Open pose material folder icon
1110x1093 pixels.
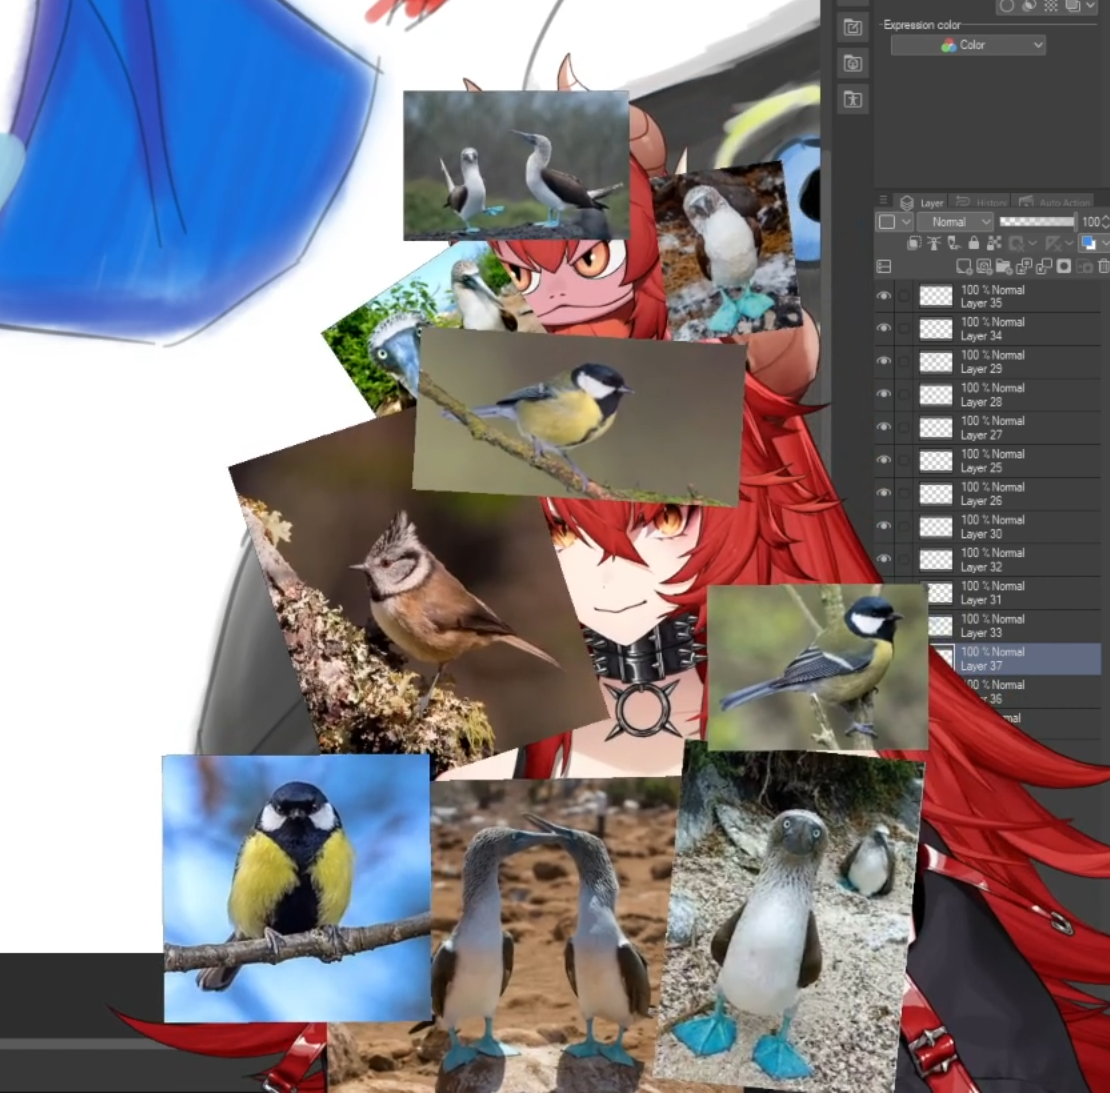click(852, 99)
